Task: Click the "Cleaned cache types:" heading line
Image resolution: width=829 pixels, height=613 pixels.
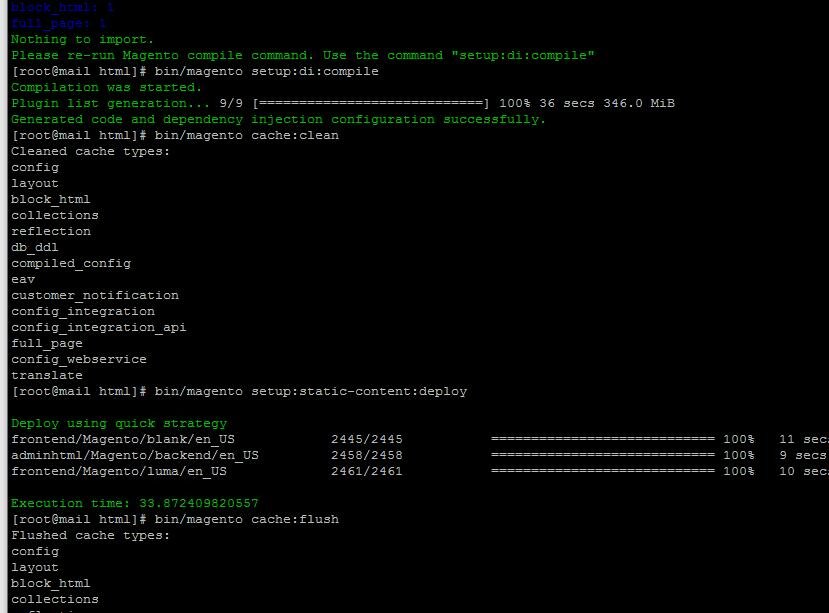Action: tap(90, 151)
